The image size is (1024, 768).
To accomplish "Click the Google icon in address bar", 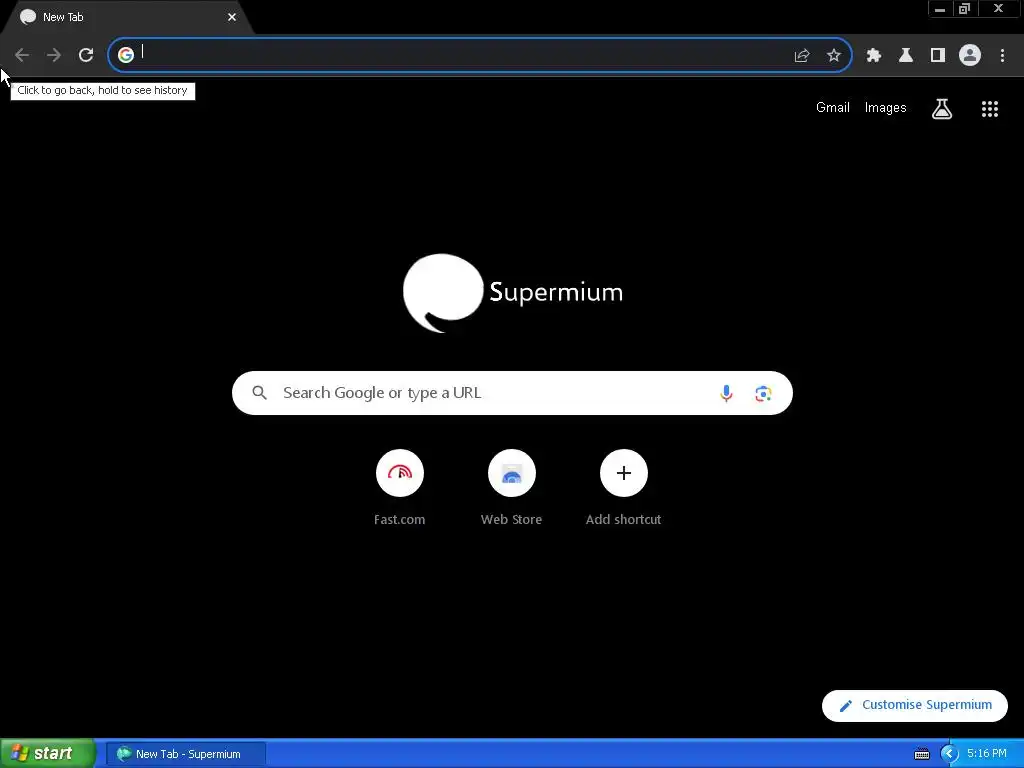I will (126, 55).
